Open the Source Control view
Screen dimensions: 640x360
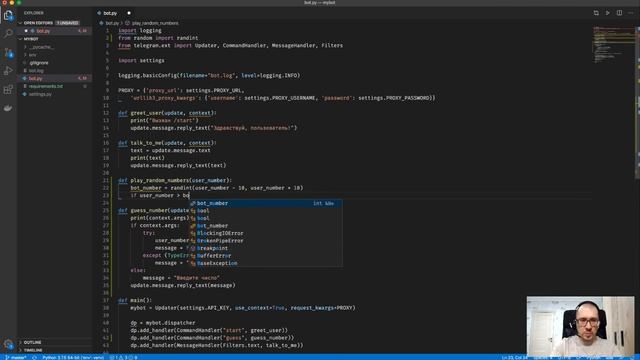coord(8,53)
